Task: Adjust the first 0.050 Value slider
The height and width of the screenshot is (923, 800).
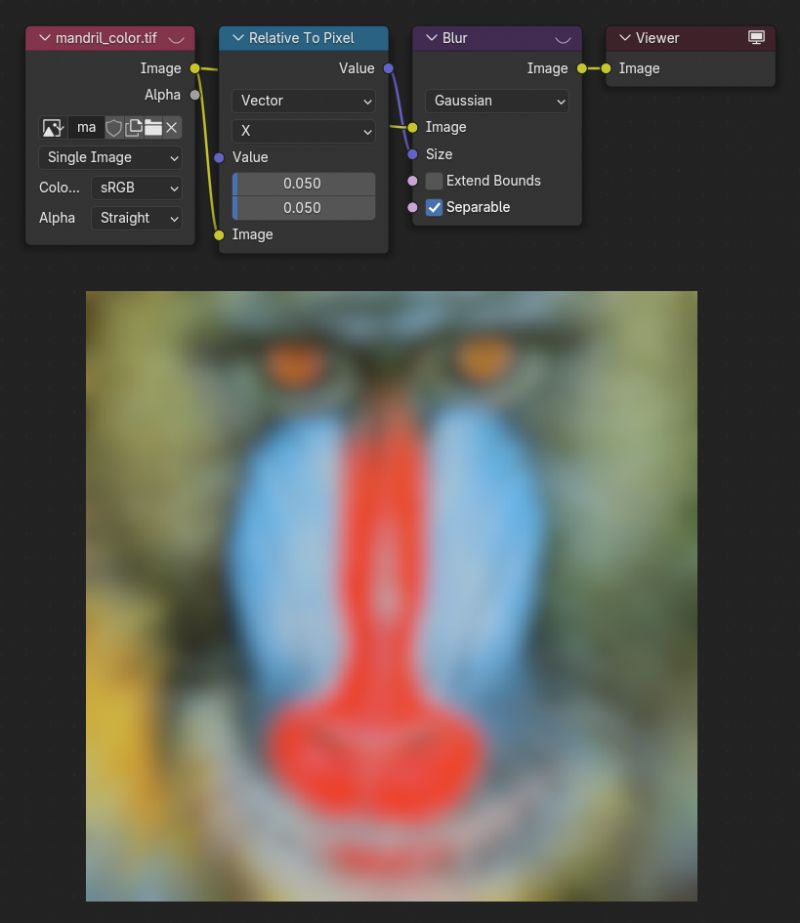Action: (x=302, y=184)
